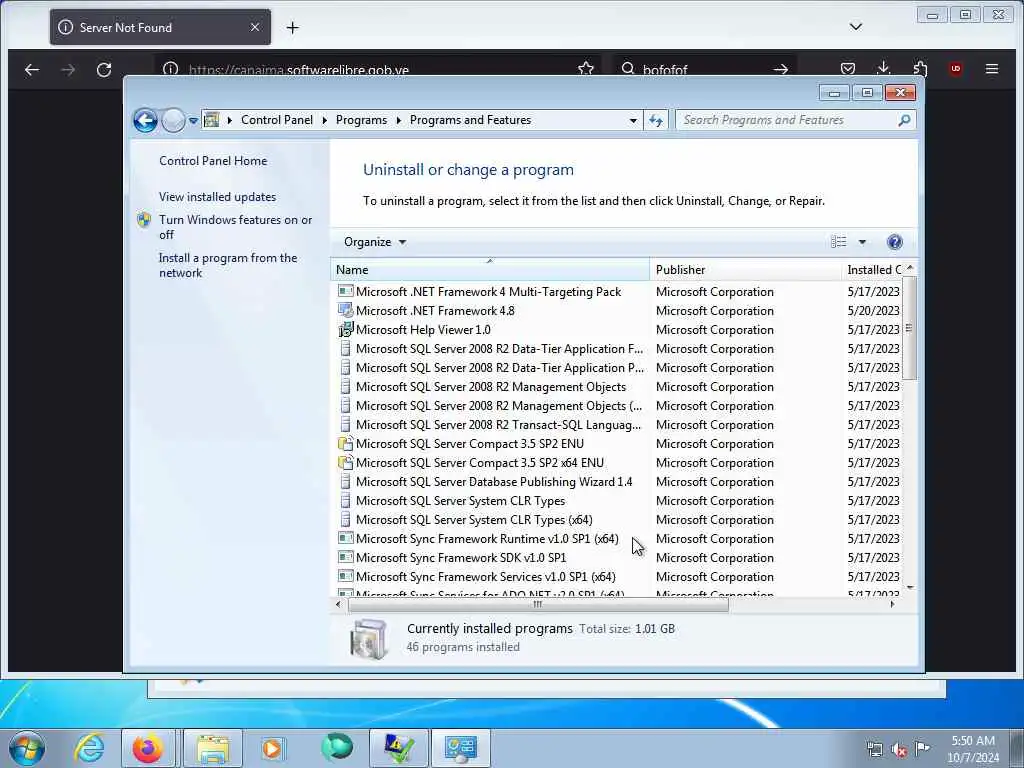Reload the Firefox page
The height and width of the screenshot is (768, 1024).
104,69
